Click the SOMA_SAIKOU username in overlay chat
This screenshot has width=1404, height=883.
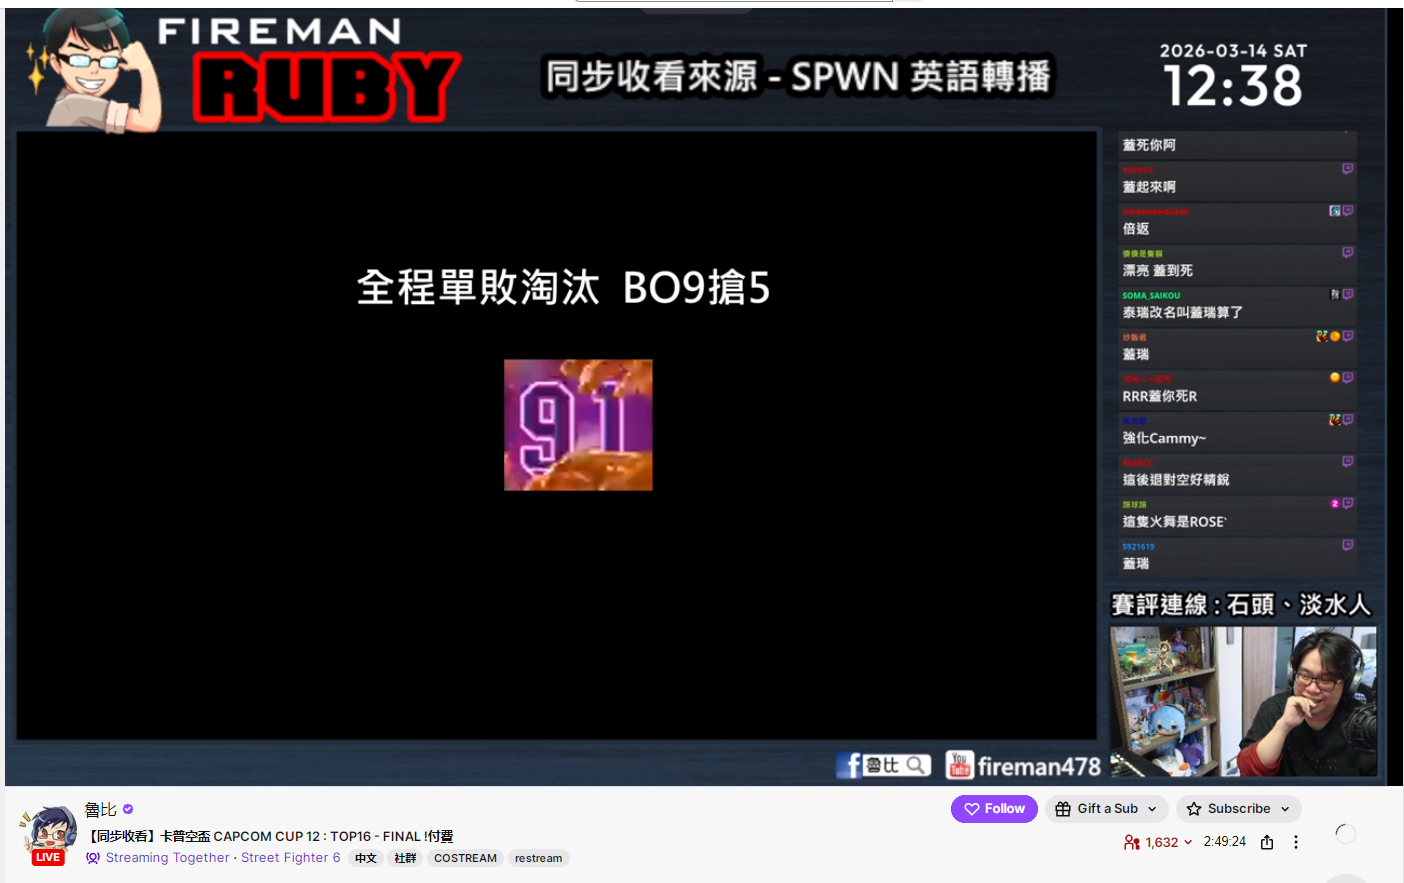pos(1151,296)
